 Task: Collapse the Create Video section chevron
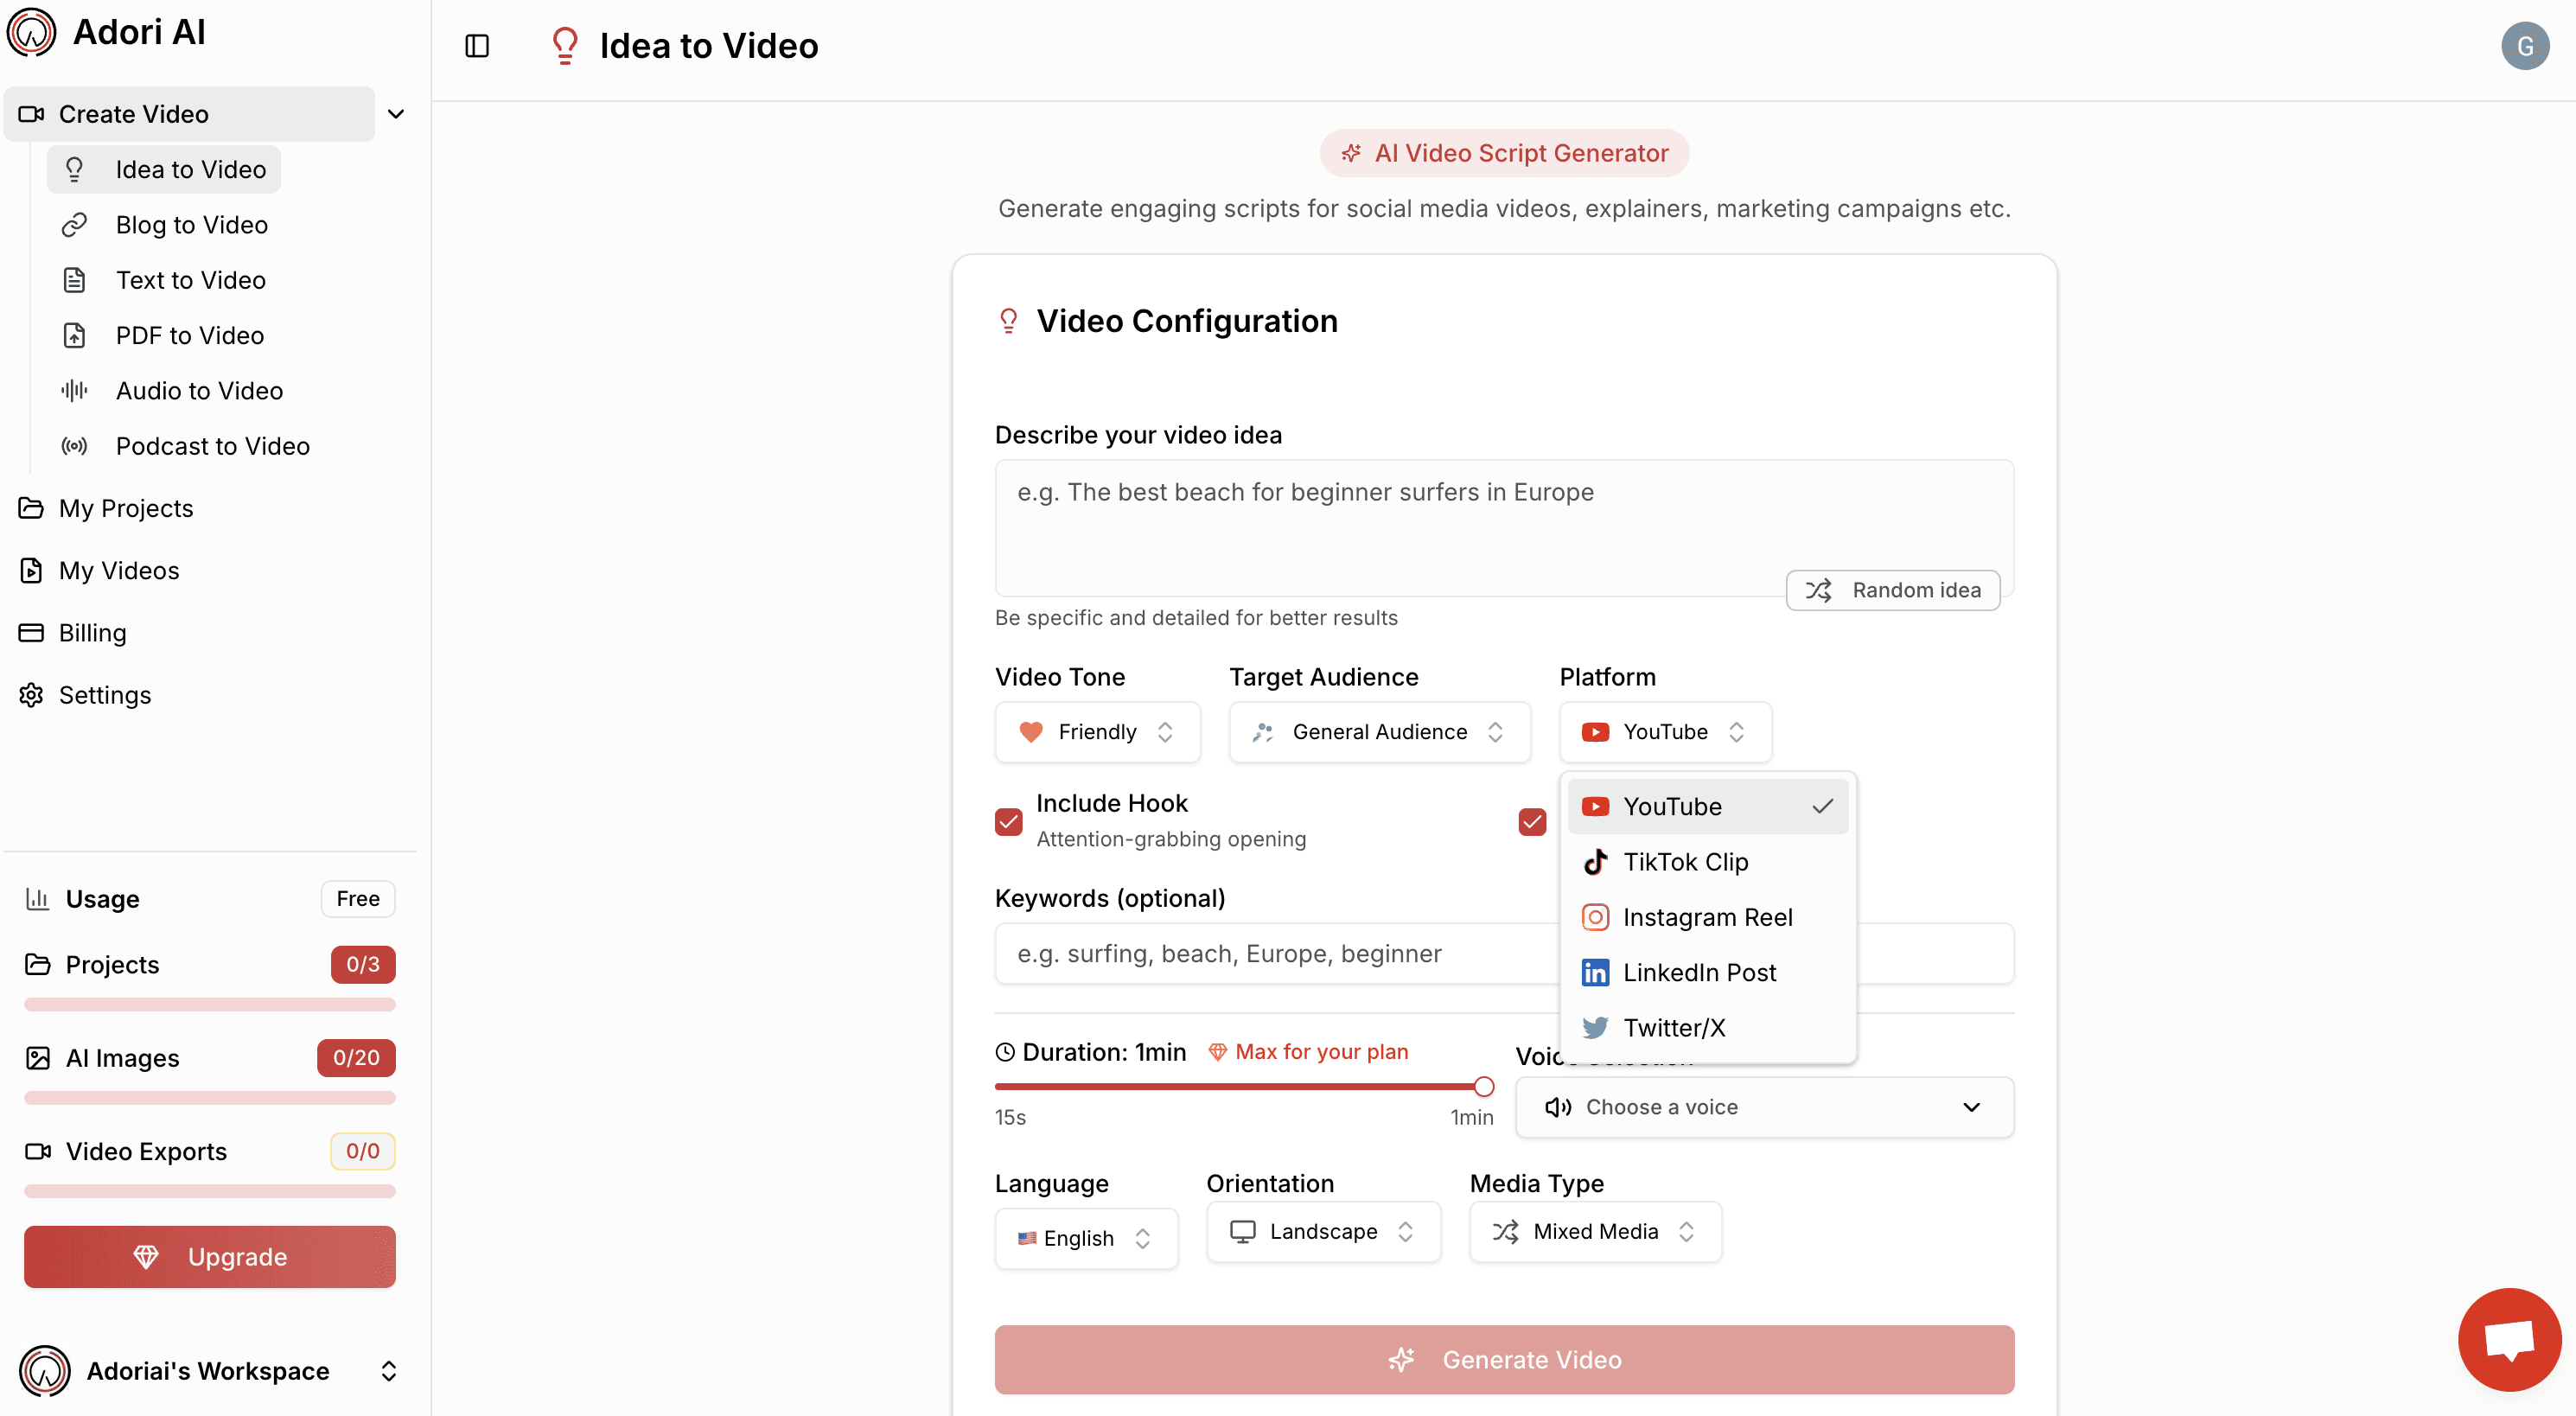pyautogui.click(x=396, y=114)
